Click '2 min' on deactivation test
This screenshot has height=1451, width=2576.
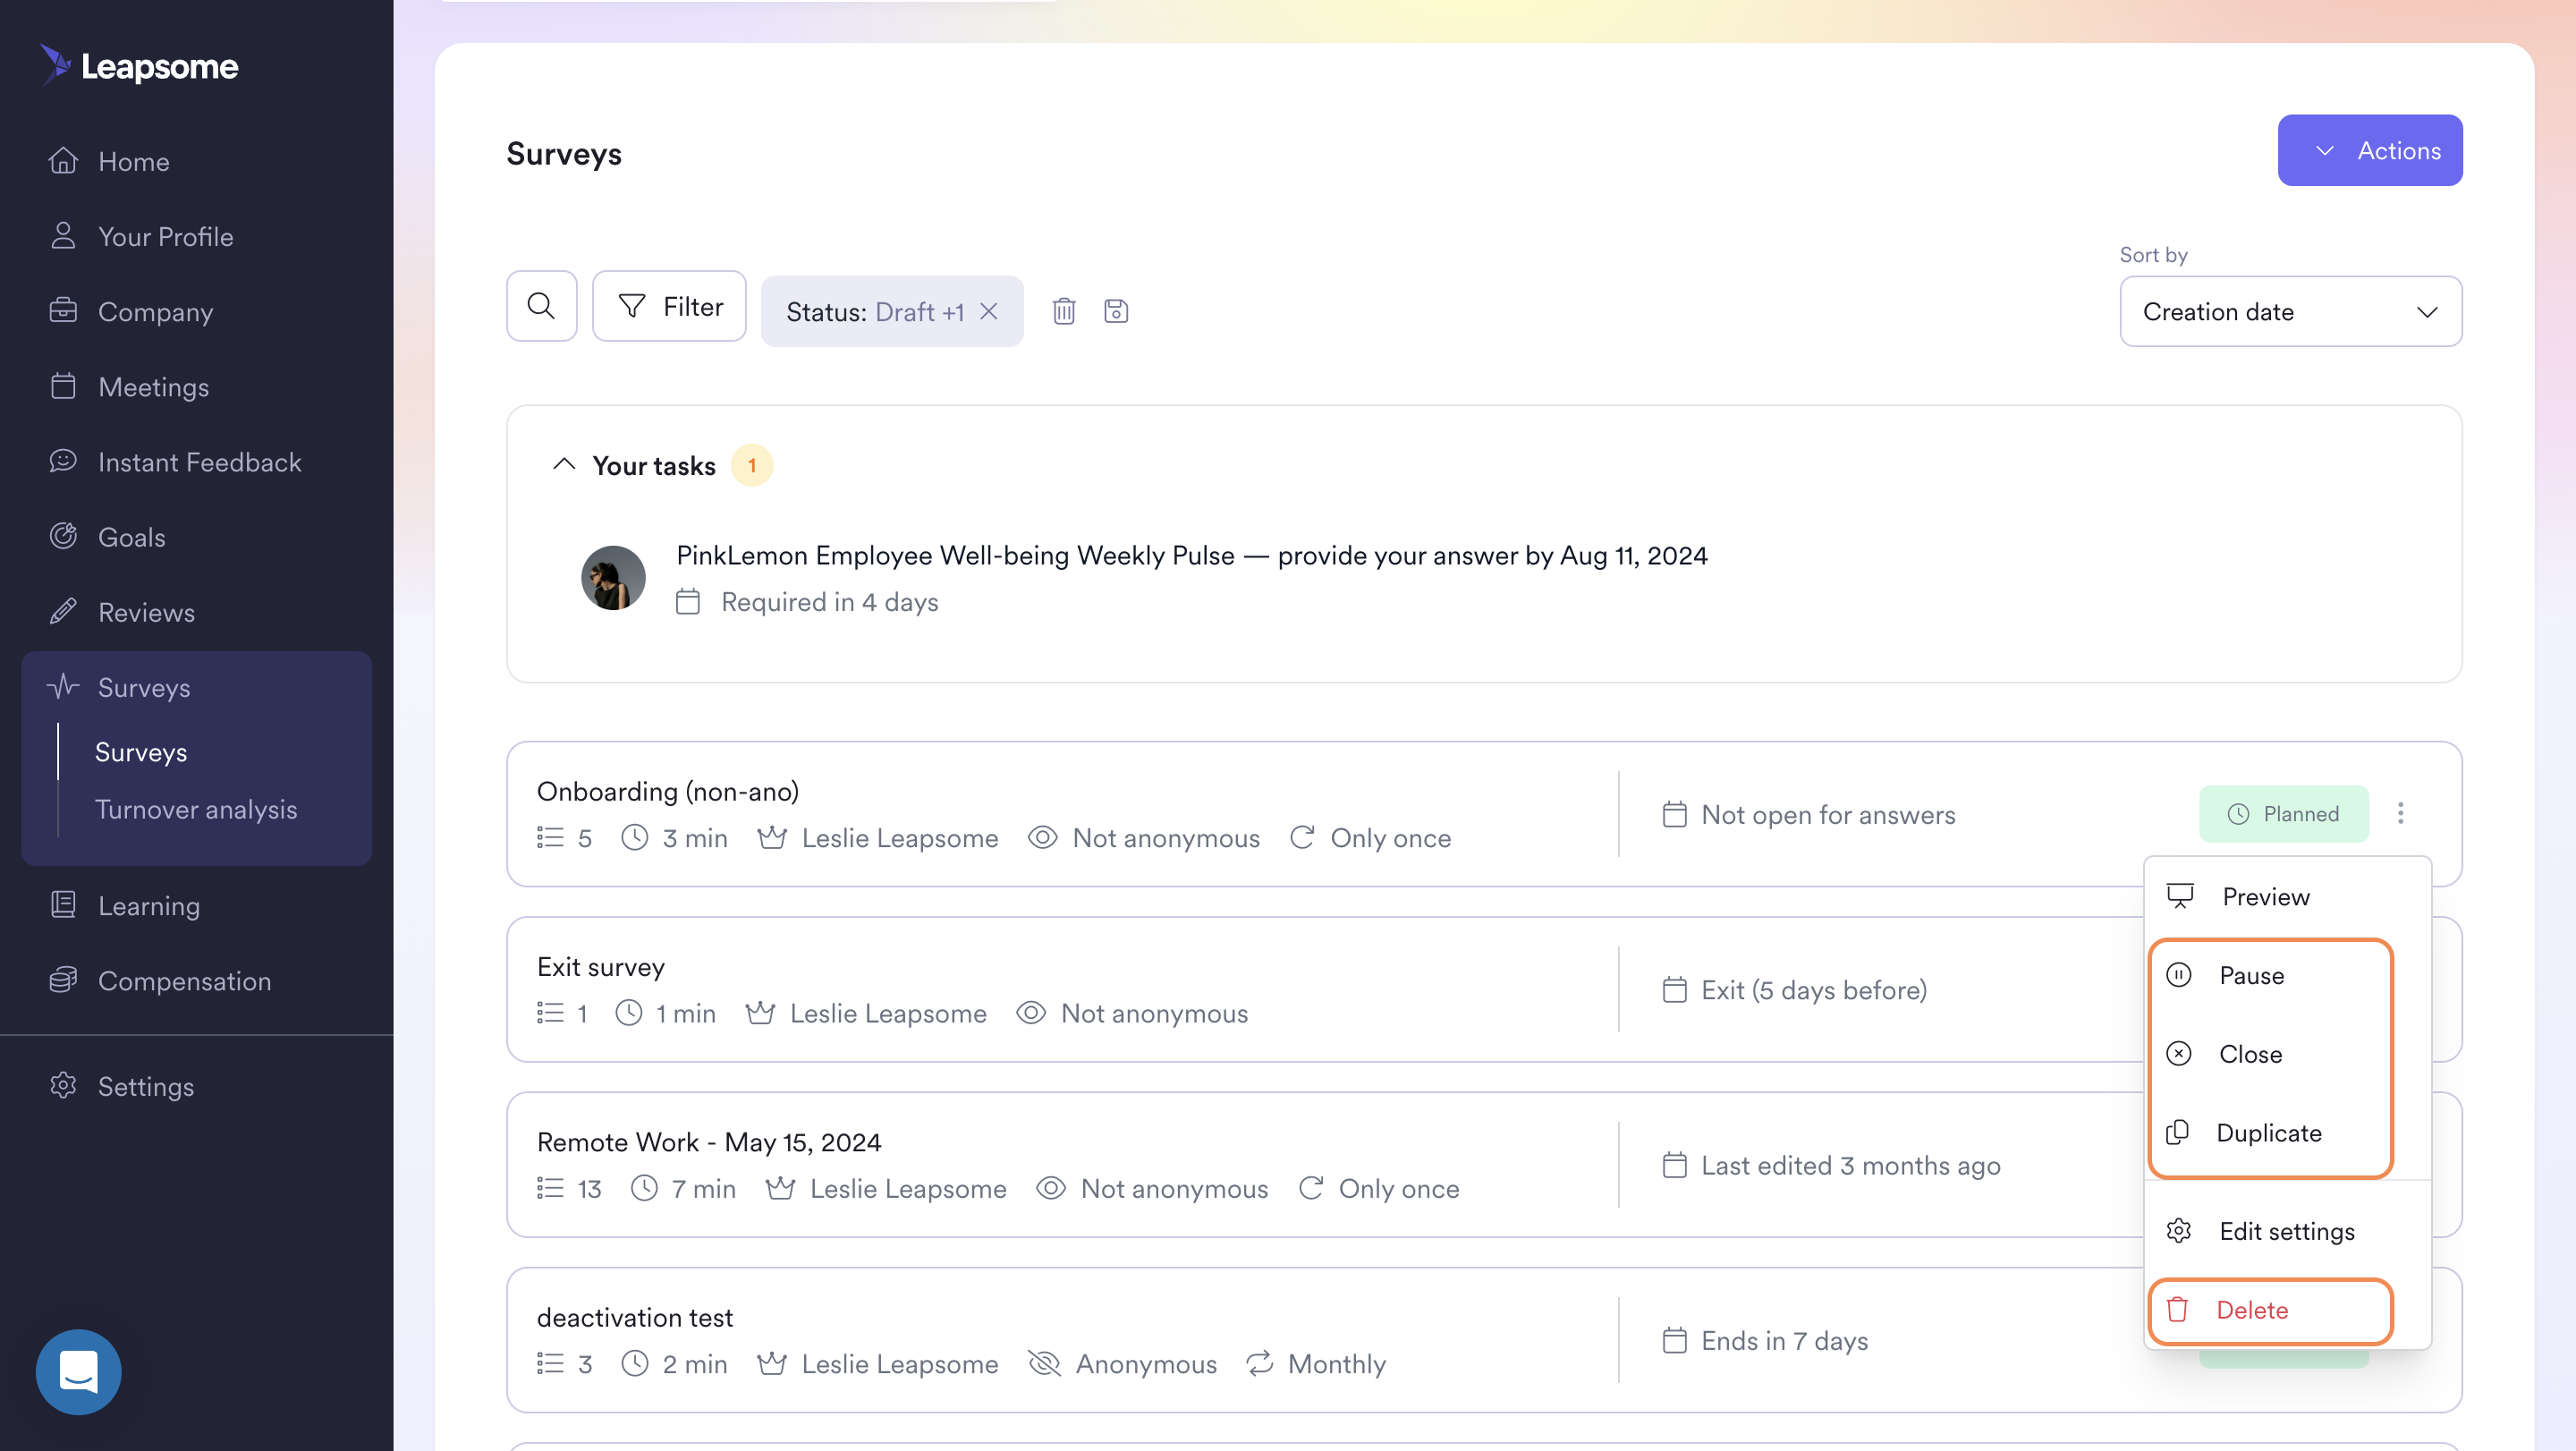[695, 1363]
